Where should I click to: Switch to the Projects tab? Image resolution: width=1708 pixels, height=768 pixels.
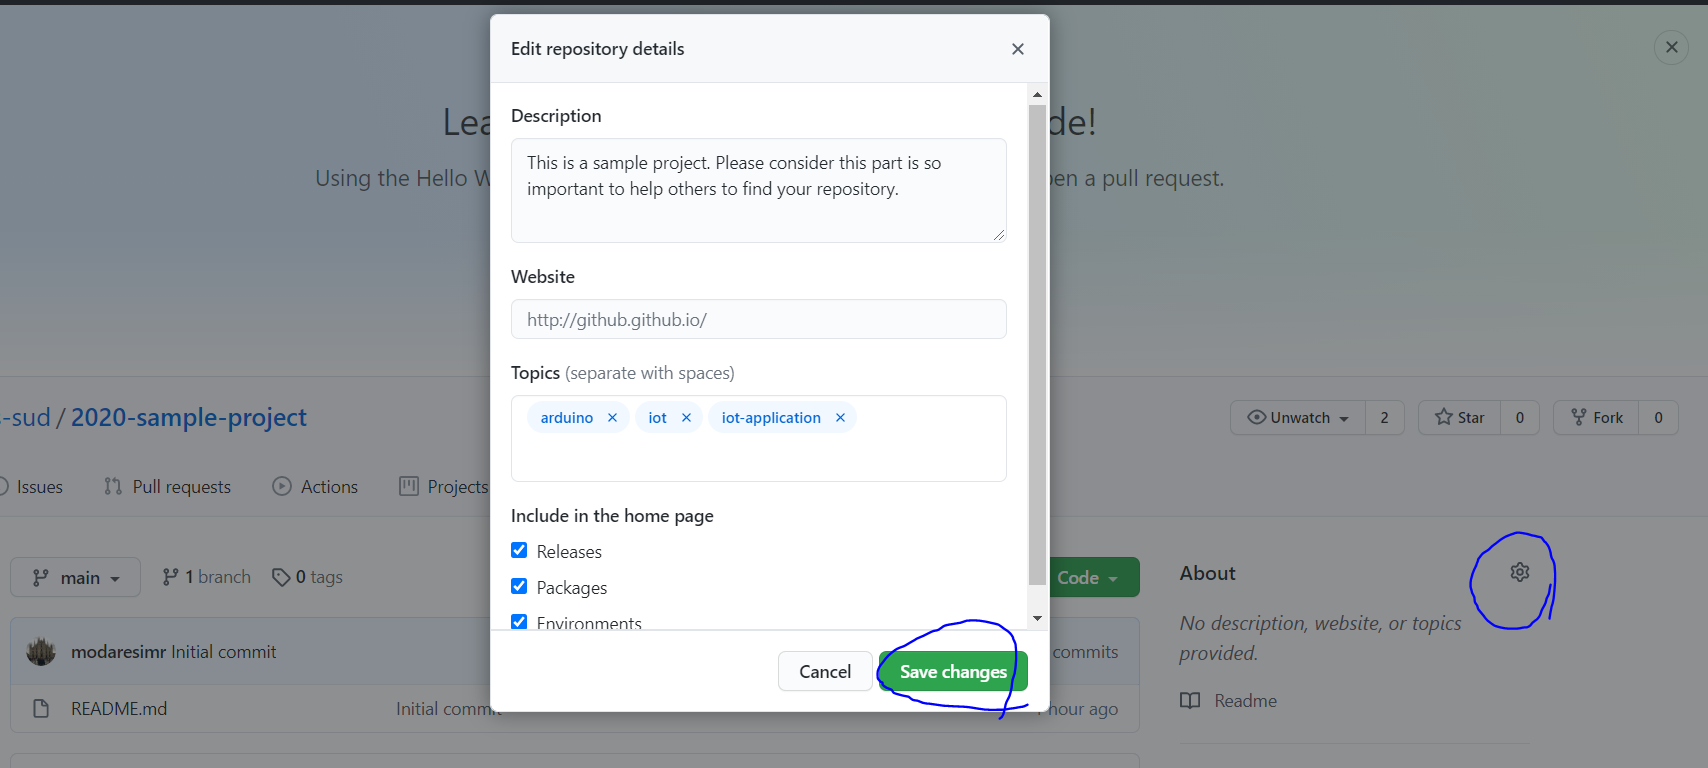click(x=444, y=487)
